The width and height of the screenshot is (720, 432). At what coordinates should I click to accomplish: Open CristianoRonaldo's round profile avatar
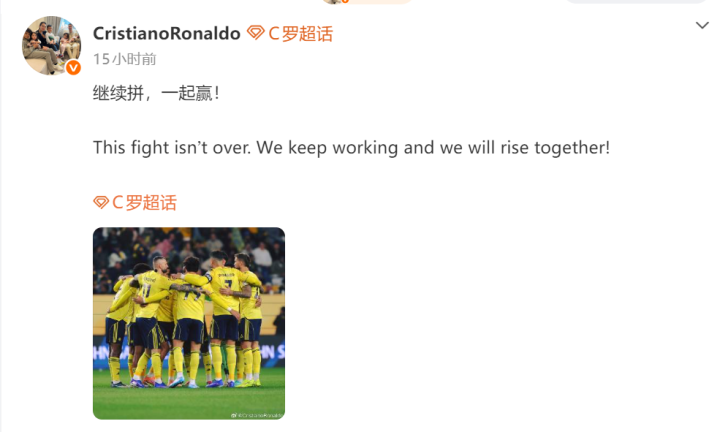pyautogui.click(x=51, y=45)
